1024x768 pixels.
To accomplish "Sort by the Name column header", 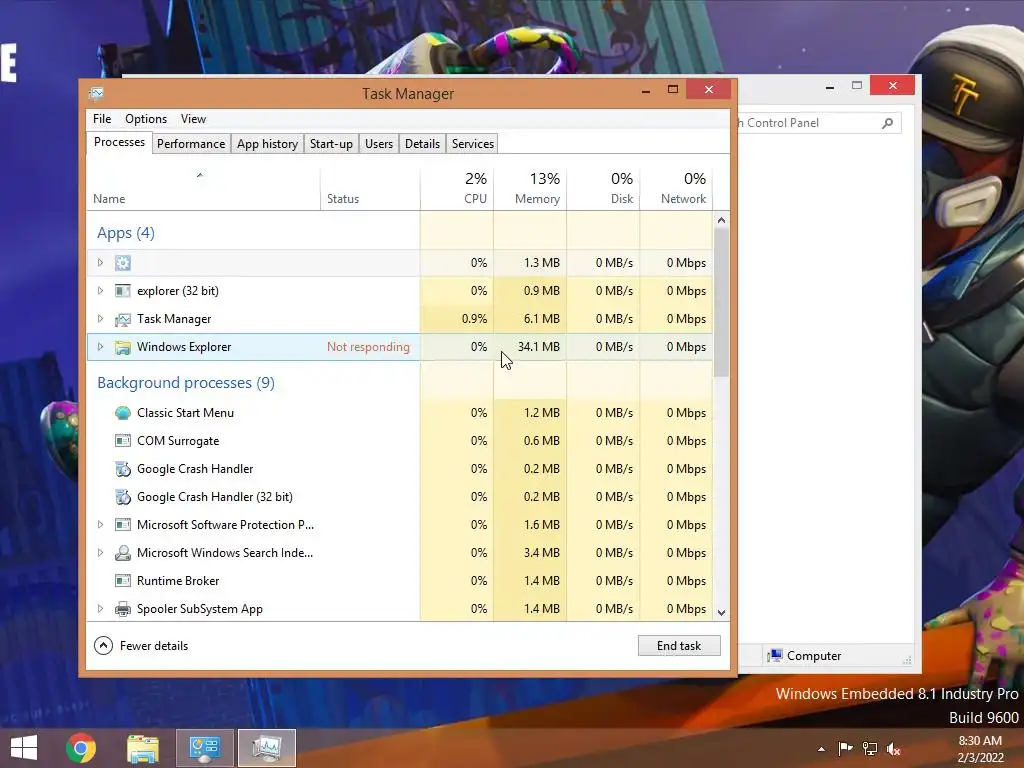I will click(x=203, y=189).
